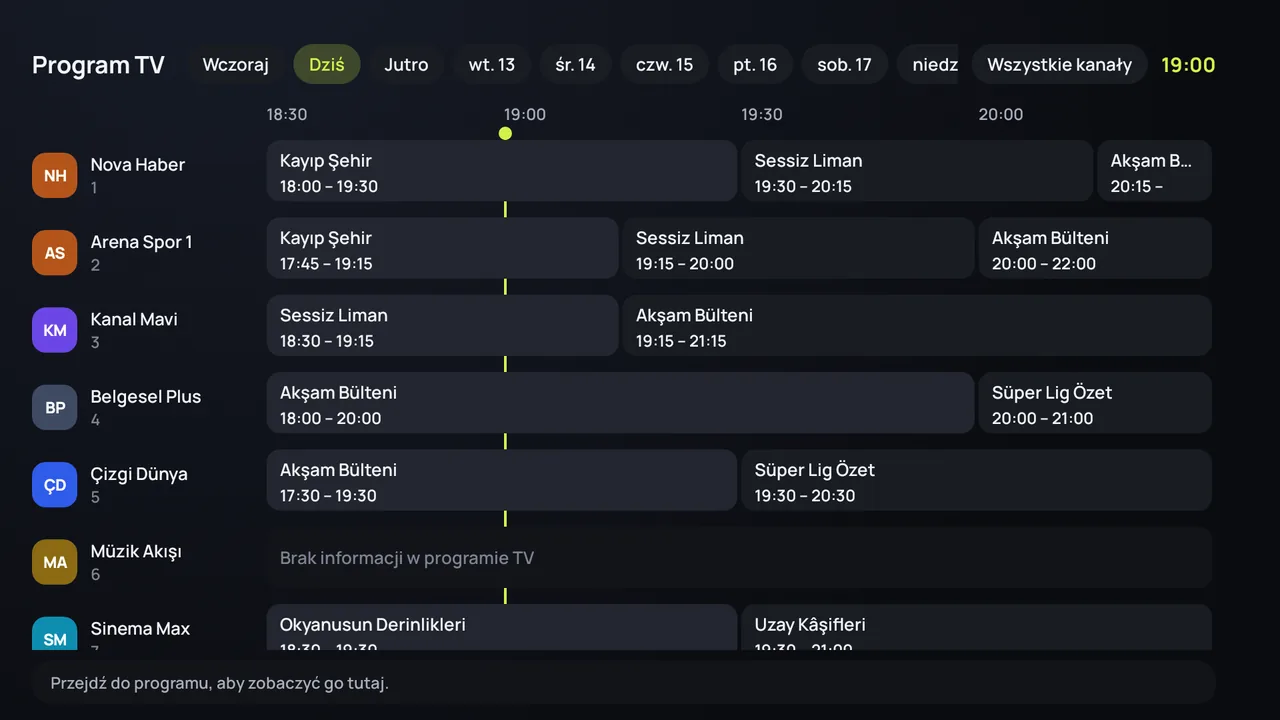This screenshot has height=720, width=1280.
Task: Select the Dziś day tab
Action: 327,65
